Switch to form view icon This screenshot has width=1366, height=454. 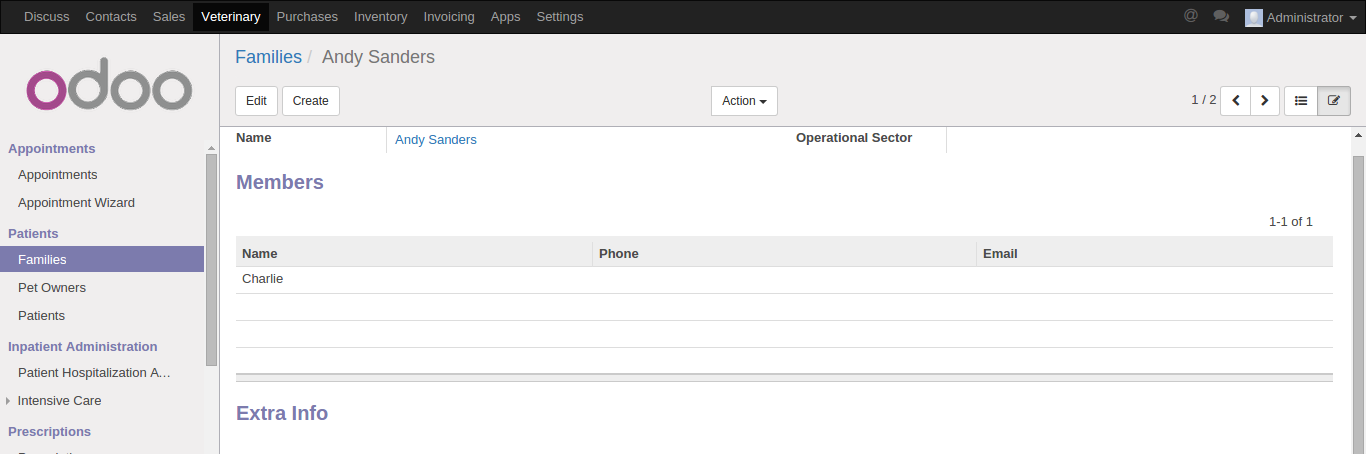click(1334, 101)
